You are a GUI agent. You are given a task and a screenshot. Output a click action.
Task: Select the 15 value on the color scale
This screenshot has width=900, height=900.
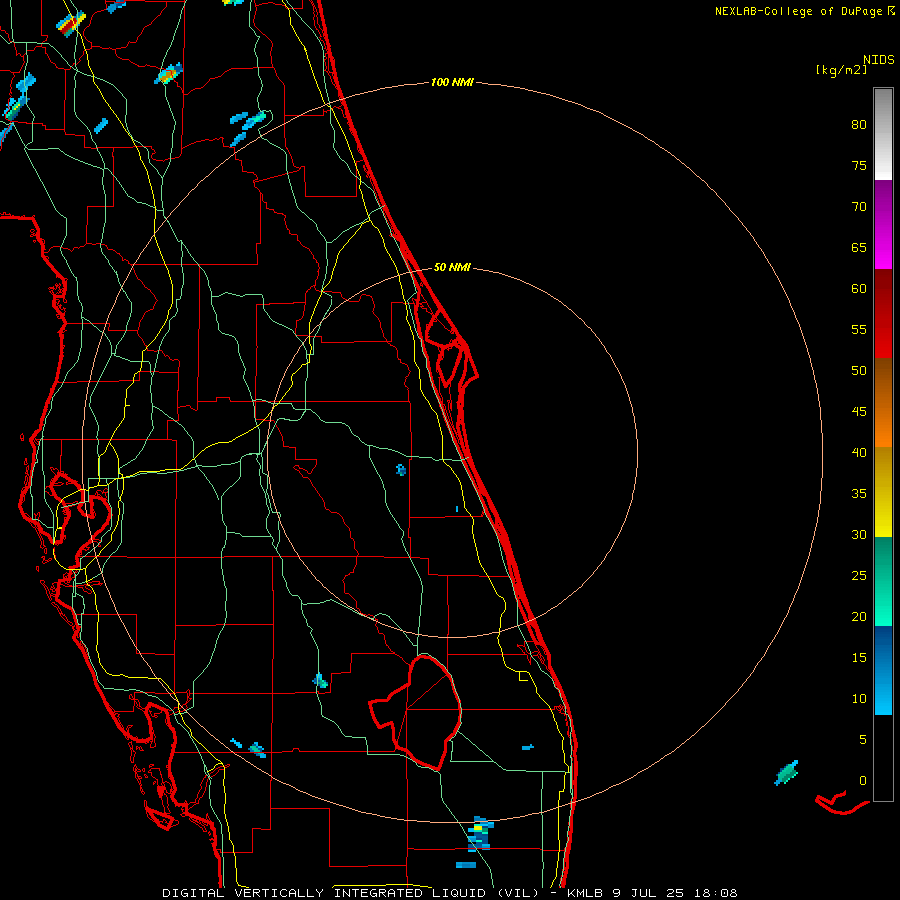point(859,658)
